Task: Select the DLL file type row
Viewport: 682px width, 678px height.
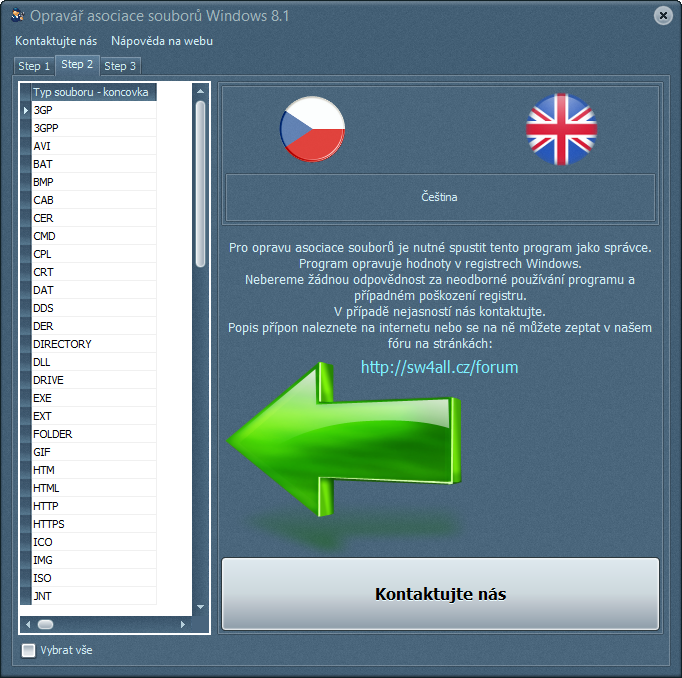Action: click(94, 362)
